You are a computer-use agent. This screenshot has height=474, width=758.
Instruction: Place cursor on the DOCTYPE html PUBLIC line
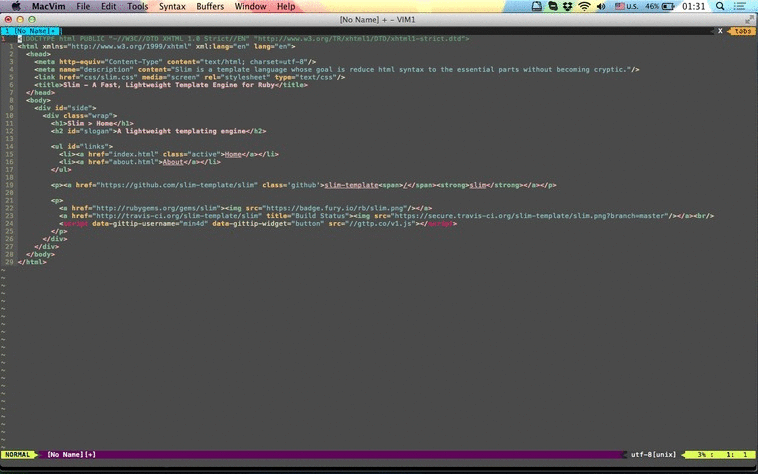pos(244,39)
